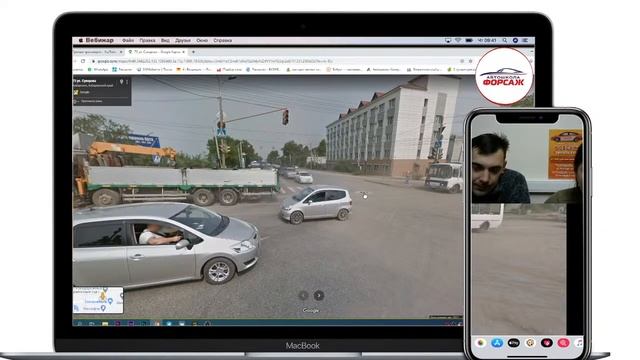Click the silver hatchback in the Street View intersection
Image resolution: width=640 pixels, height=360 pixels.
pos(316,204)
